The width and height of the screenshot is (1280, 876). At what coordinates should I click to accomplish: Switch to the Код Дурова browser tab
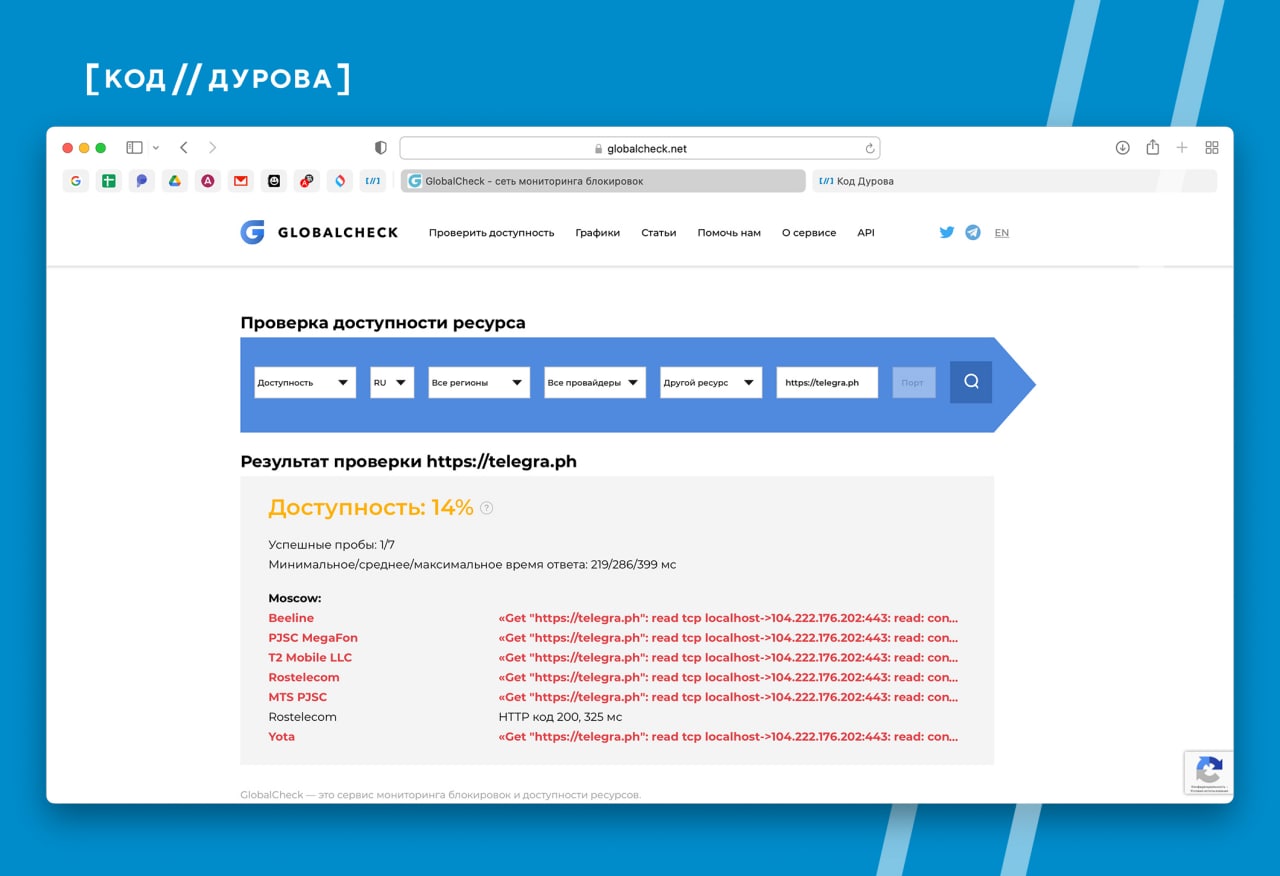[x=1014, y=181]
